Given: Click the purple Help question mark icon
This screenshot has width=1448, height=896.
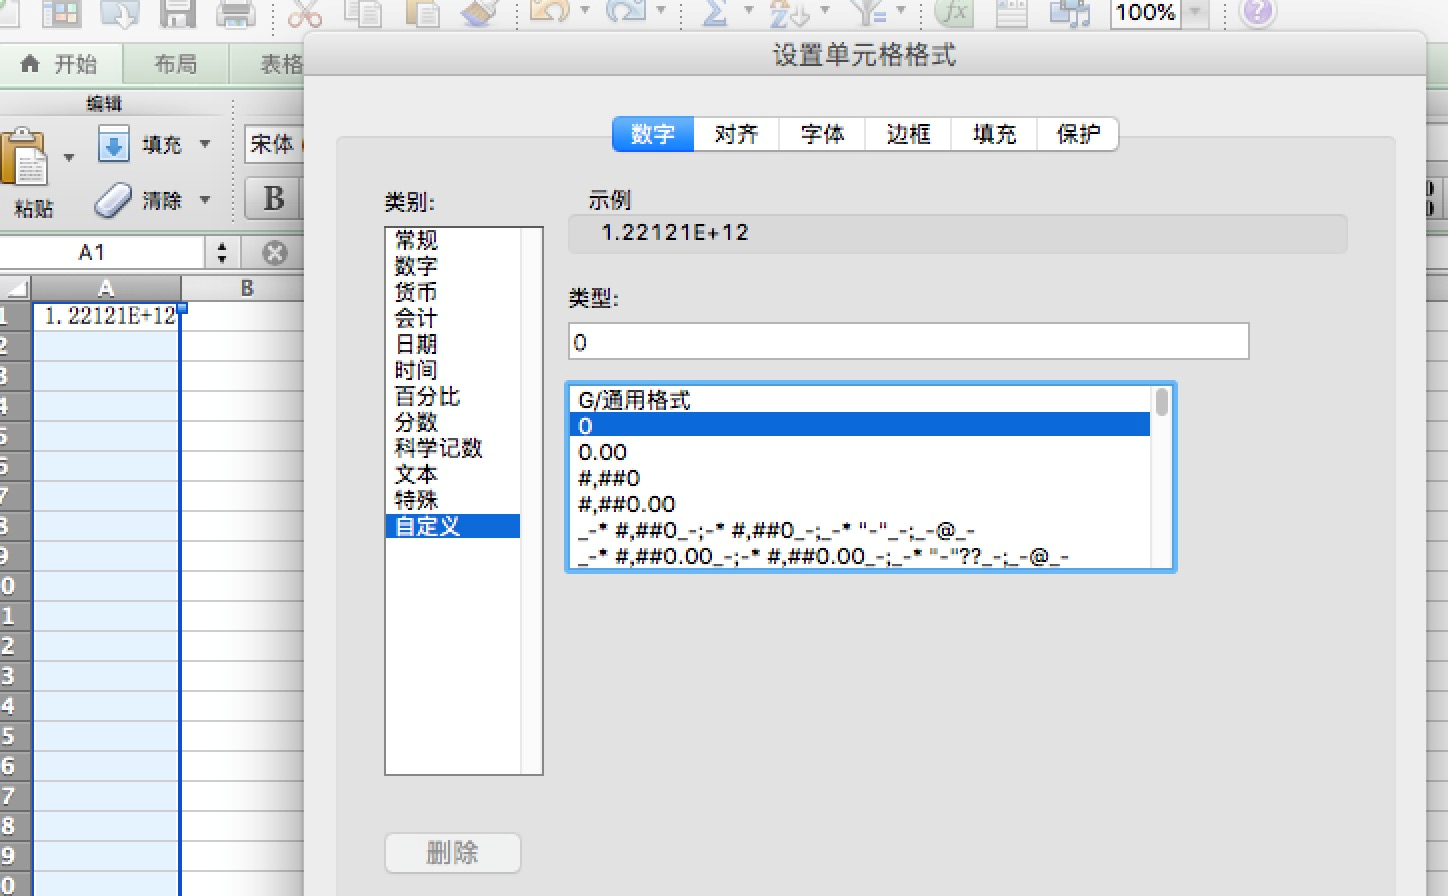Looking at the screenshot, I should click(x=1257, y=12).
